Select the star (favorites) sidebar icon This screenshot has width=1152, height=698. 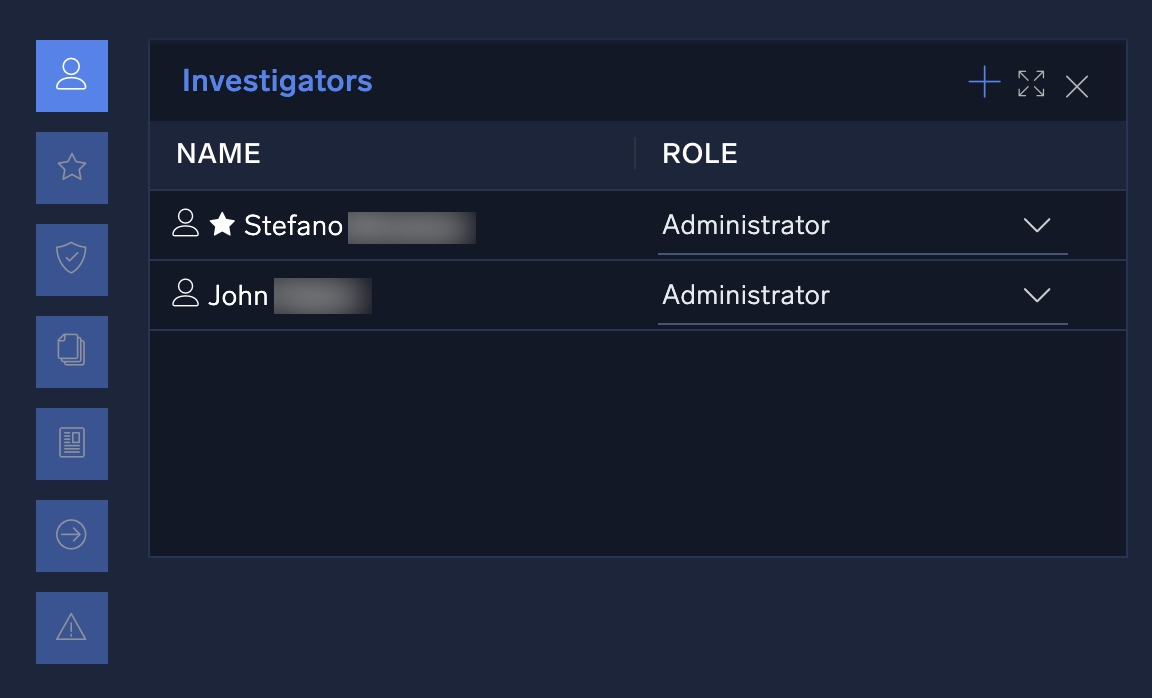pyautogui.click(x=71, y=168)
